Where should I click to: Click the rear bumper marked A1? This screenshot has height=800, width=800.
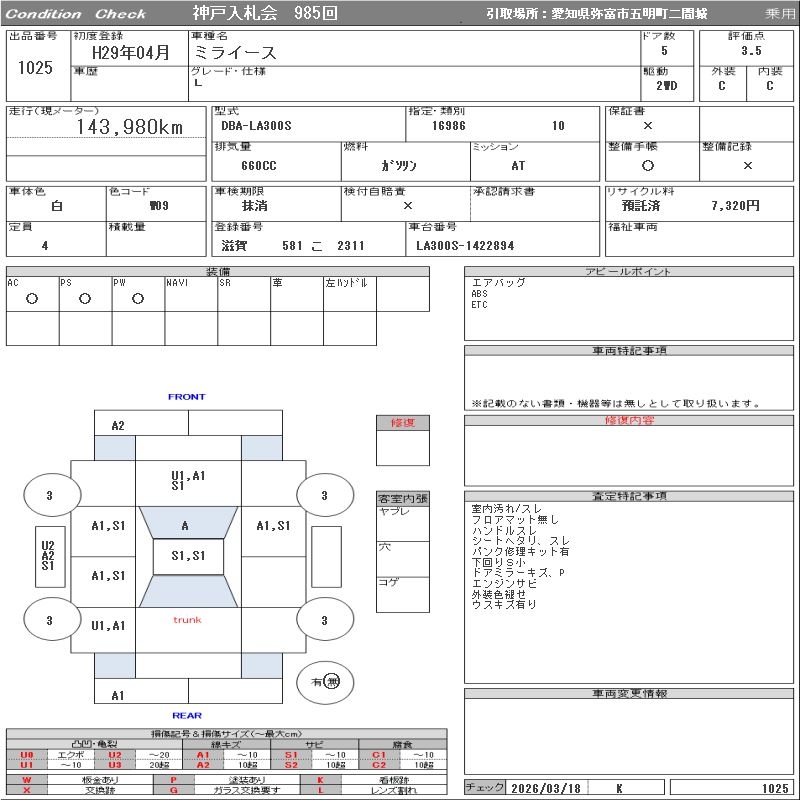pos(118,695)
